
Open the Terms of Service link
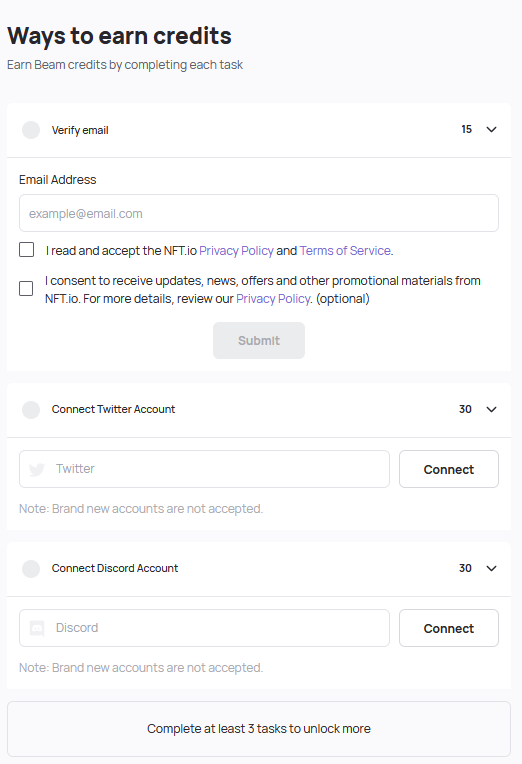tap(345, 250)
